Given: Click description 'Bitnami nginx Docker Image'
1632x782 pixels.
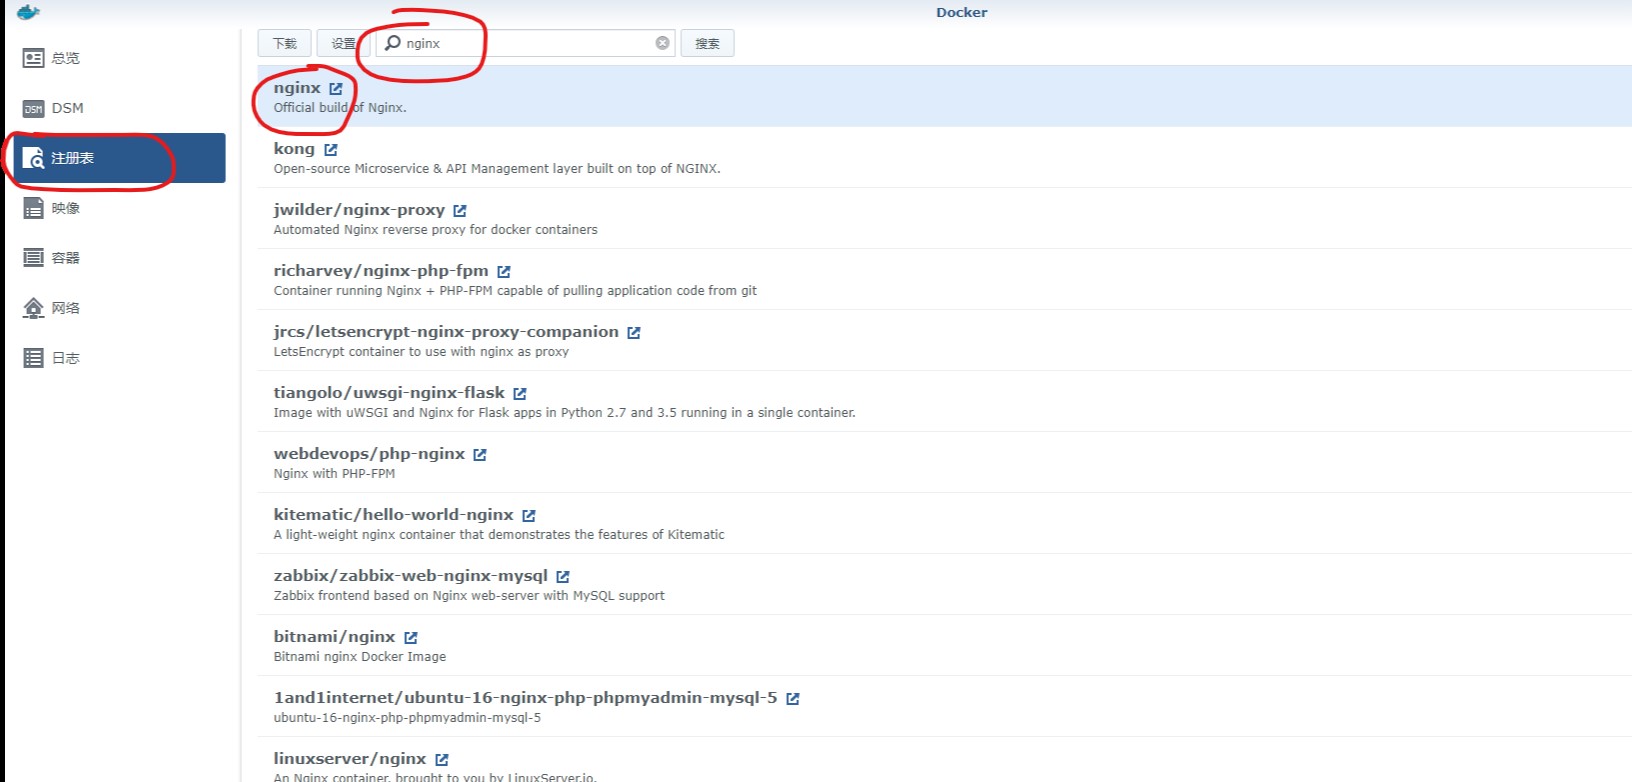Looking at the screenshot, I should 360,657.
